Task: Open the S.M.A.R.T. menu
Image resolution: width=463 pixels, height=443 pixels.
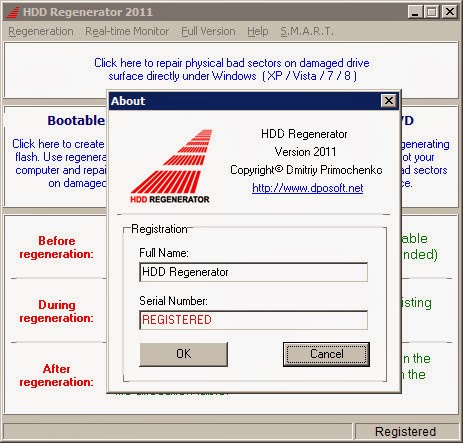Action: click(307, 31)
